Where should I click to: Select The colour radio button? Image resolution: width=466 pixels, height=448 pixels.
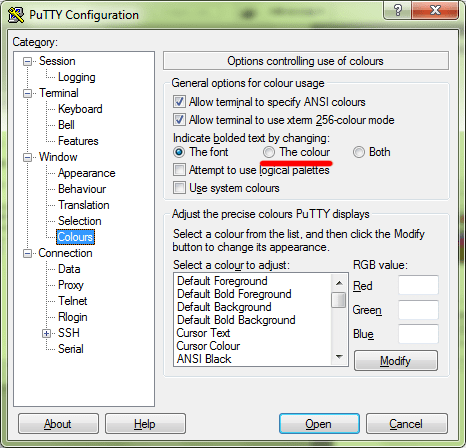(x=269, y=152)
